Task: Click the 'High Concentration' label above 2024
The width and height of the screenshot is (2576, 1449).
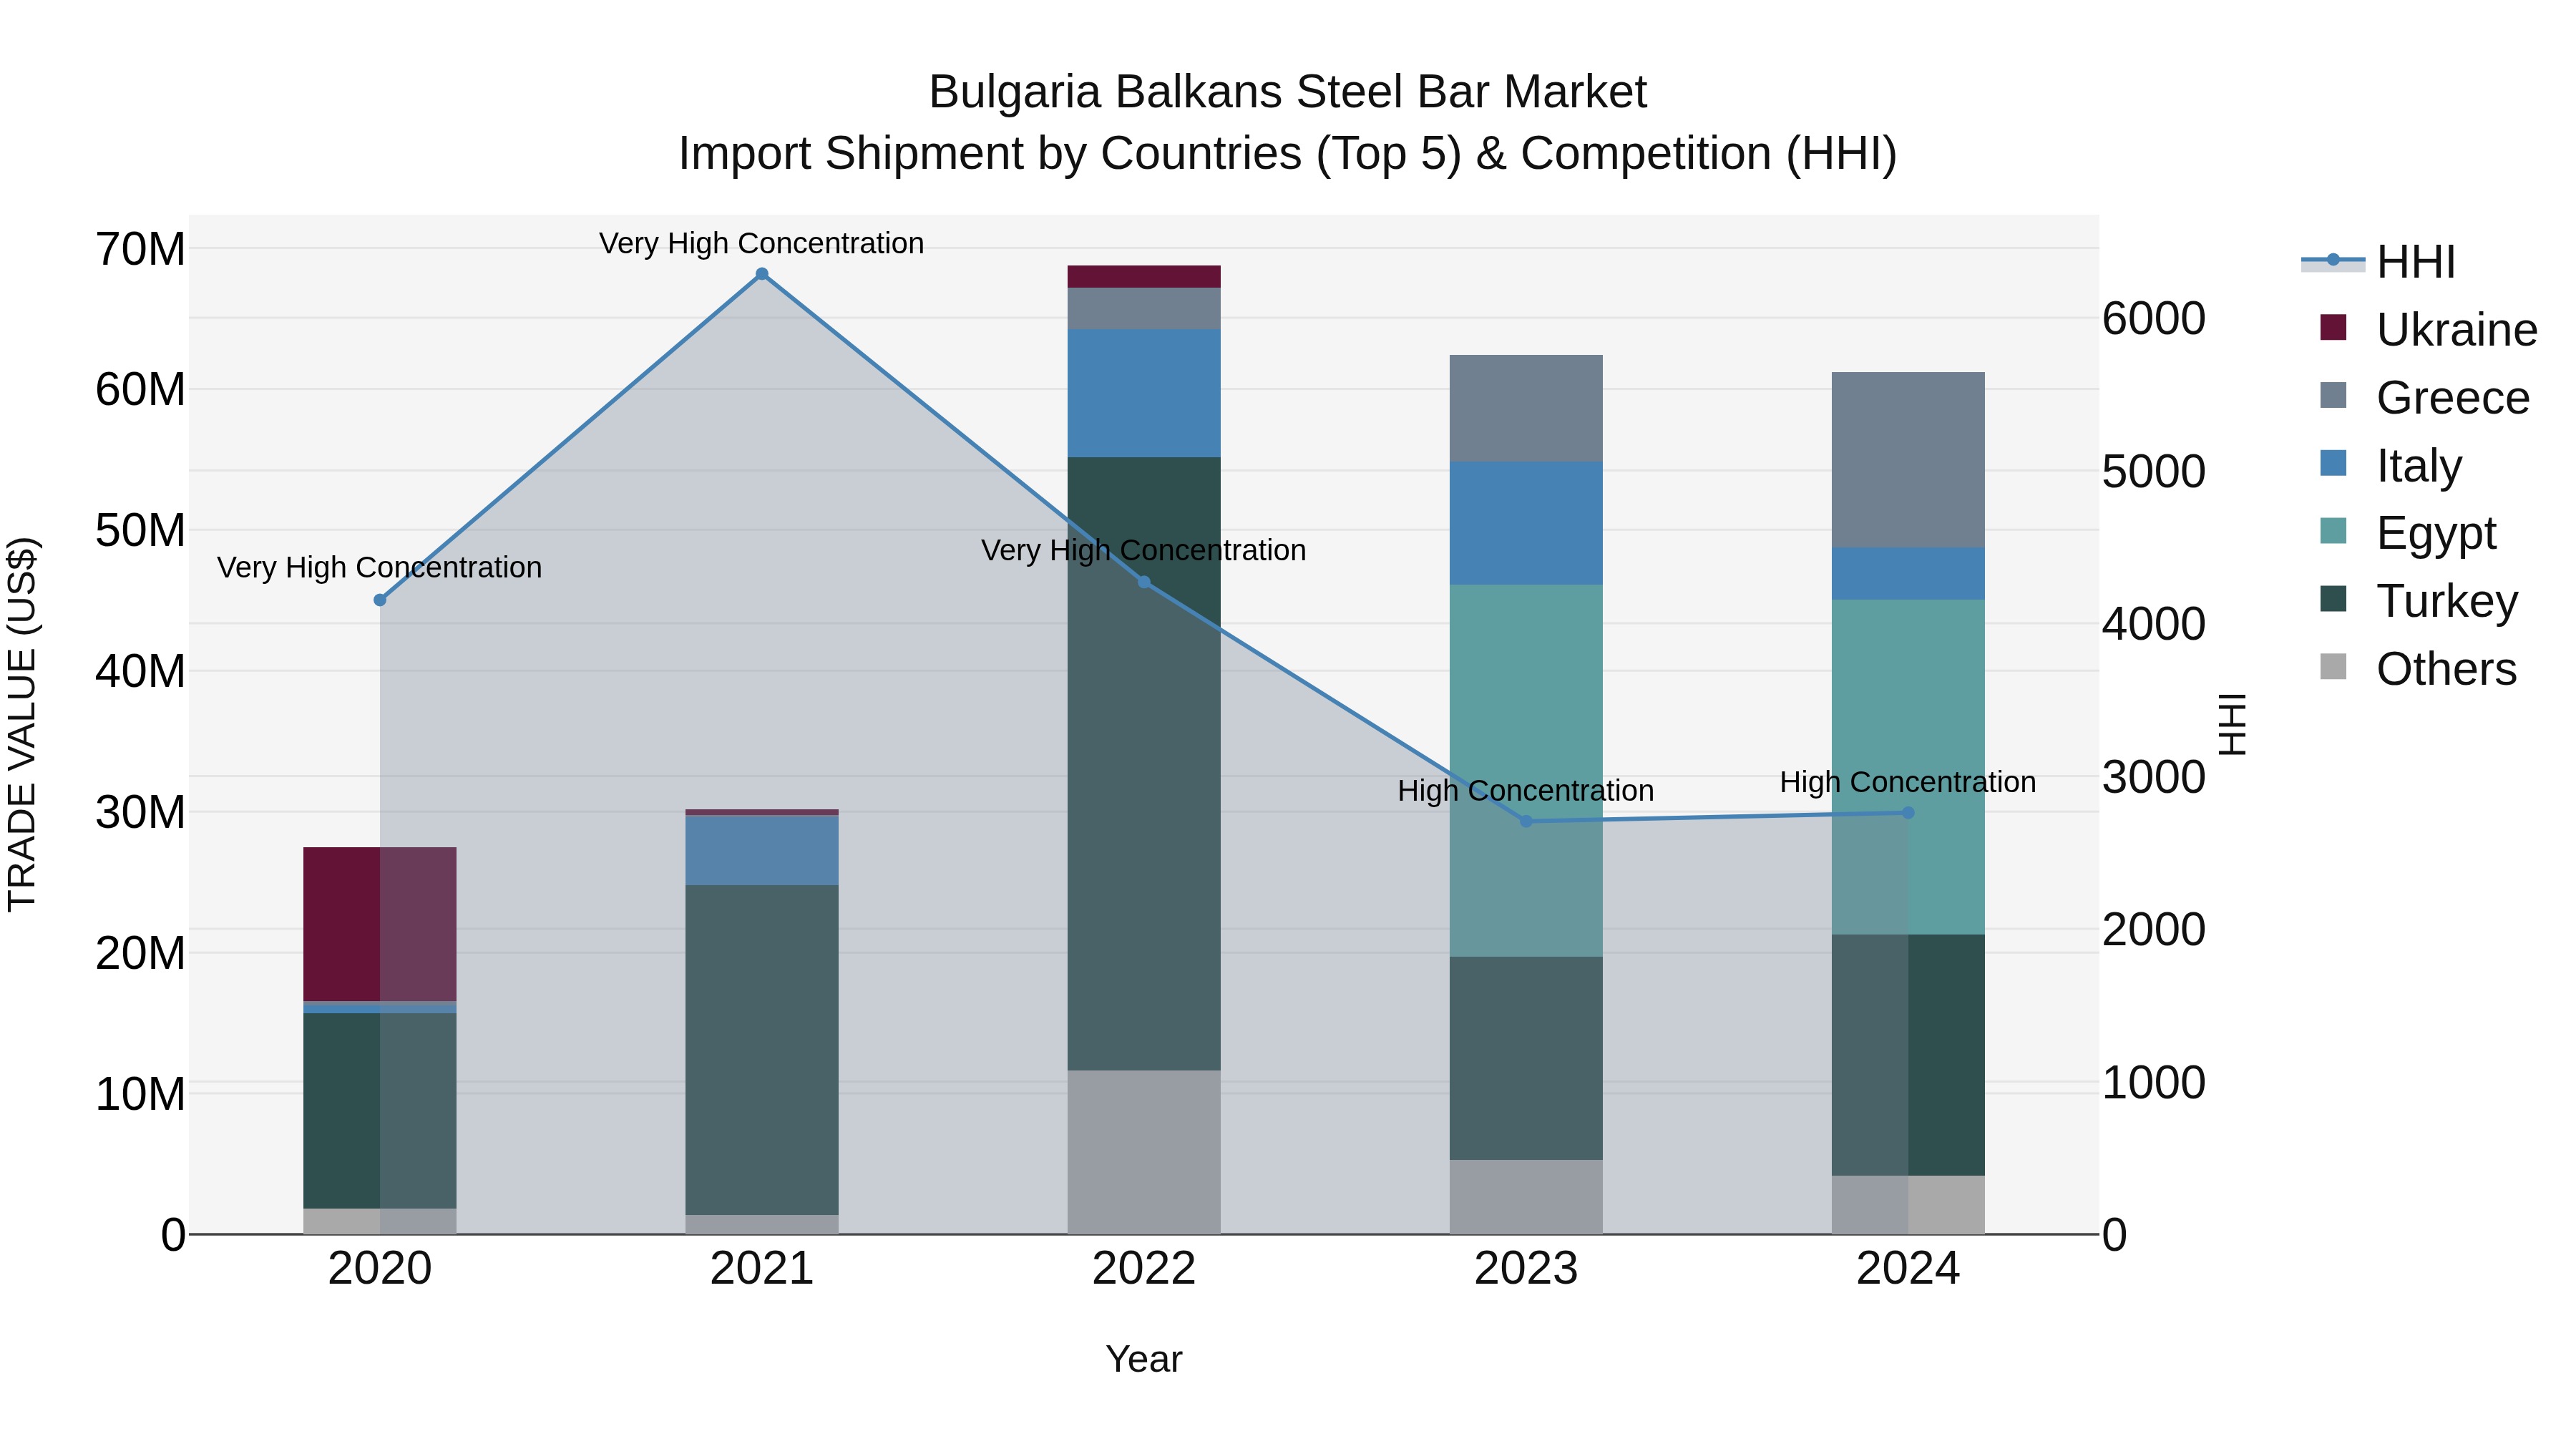Action: click(1908, 782)
